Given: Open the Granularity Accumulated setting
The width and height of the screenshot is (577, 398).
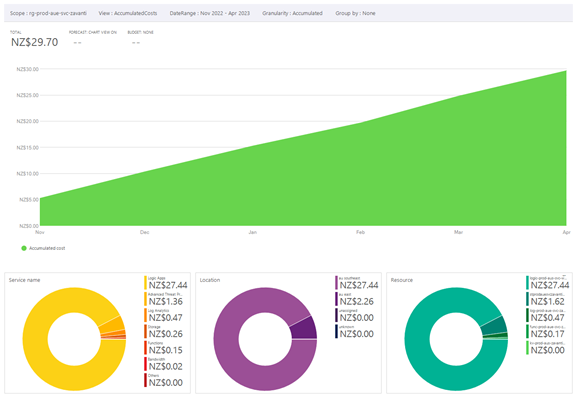Looking at the screenshot, I should [x=292, y=13].
